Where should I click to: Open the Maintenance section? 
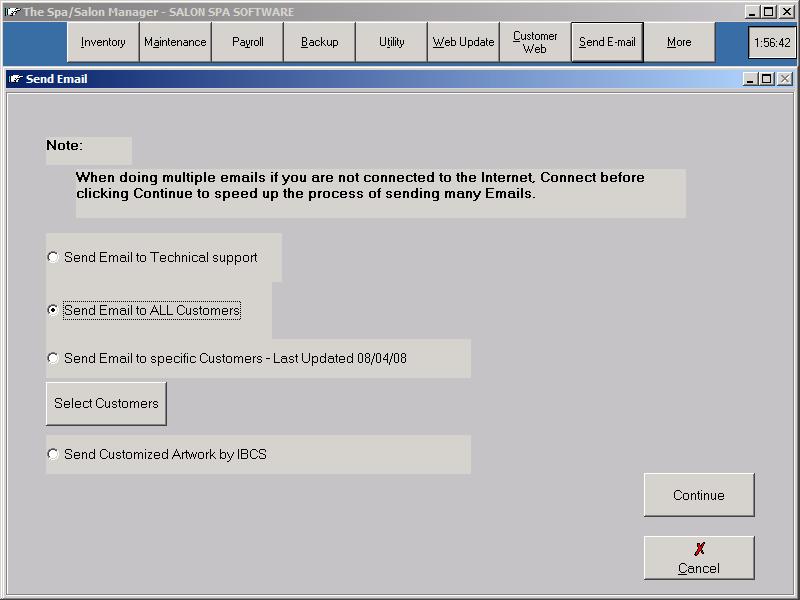tap(175, 42)
